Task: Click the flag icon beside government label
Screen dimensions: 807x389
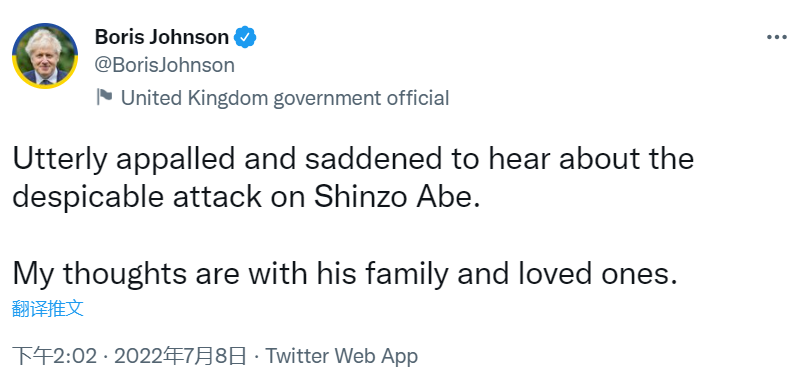Action: pyautogui.click(x=104, y=97)
